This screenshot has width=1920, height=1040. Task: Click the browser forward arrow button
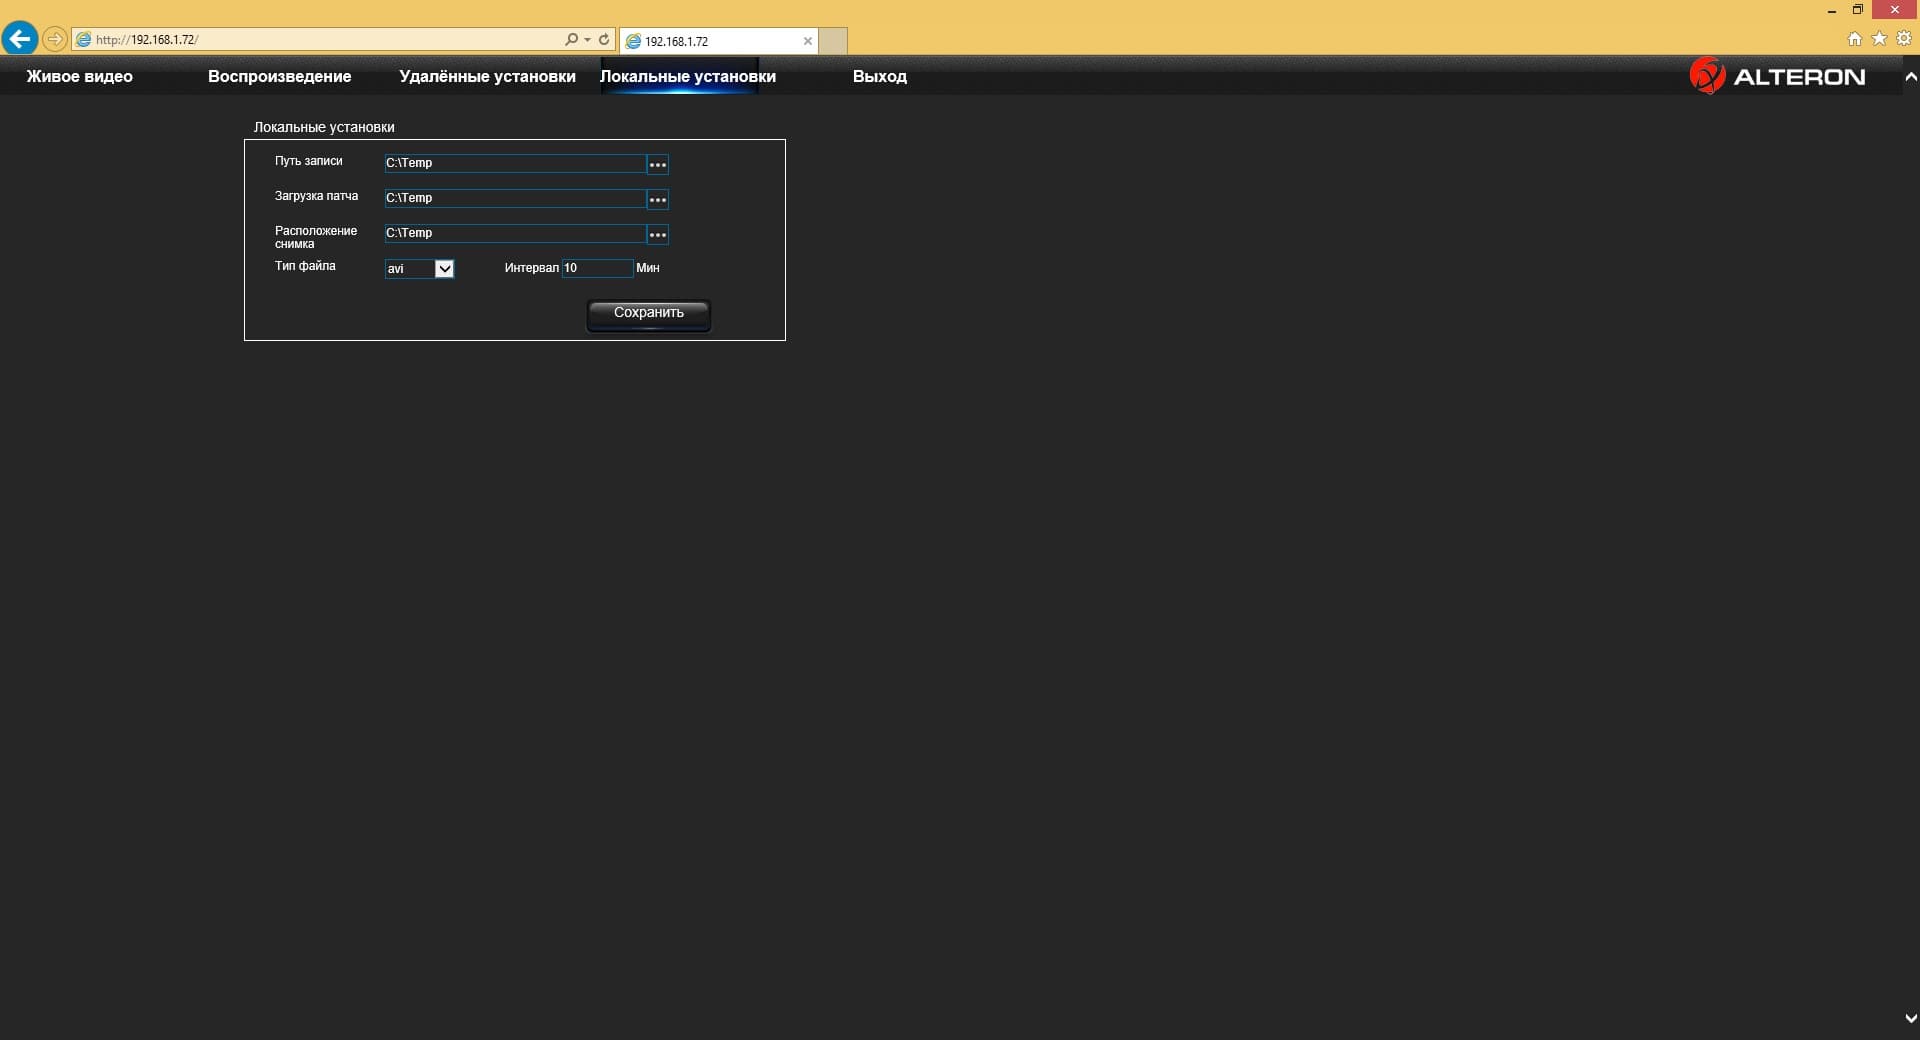(55, 40)
